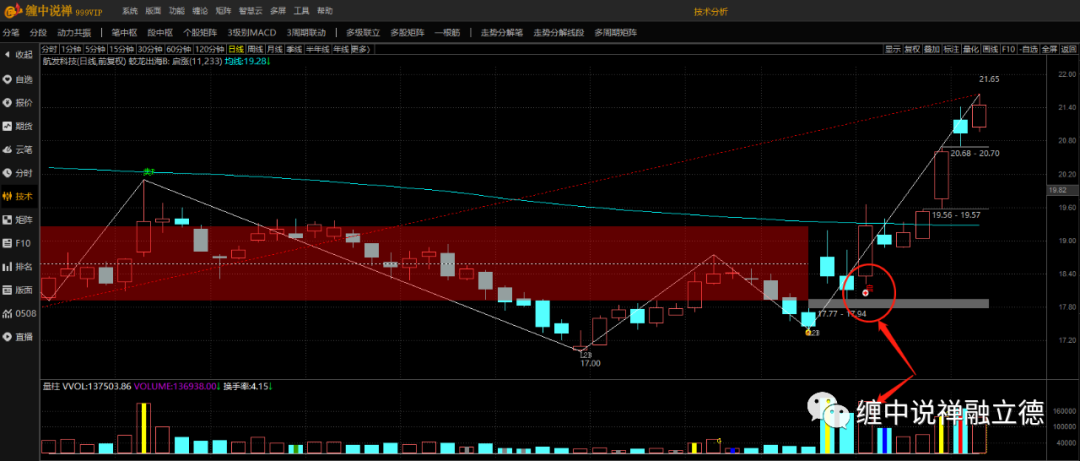This screenshot has height=461, width=1080.
Task: Toggle 笔中枢 display
Action: pos(124,32)
